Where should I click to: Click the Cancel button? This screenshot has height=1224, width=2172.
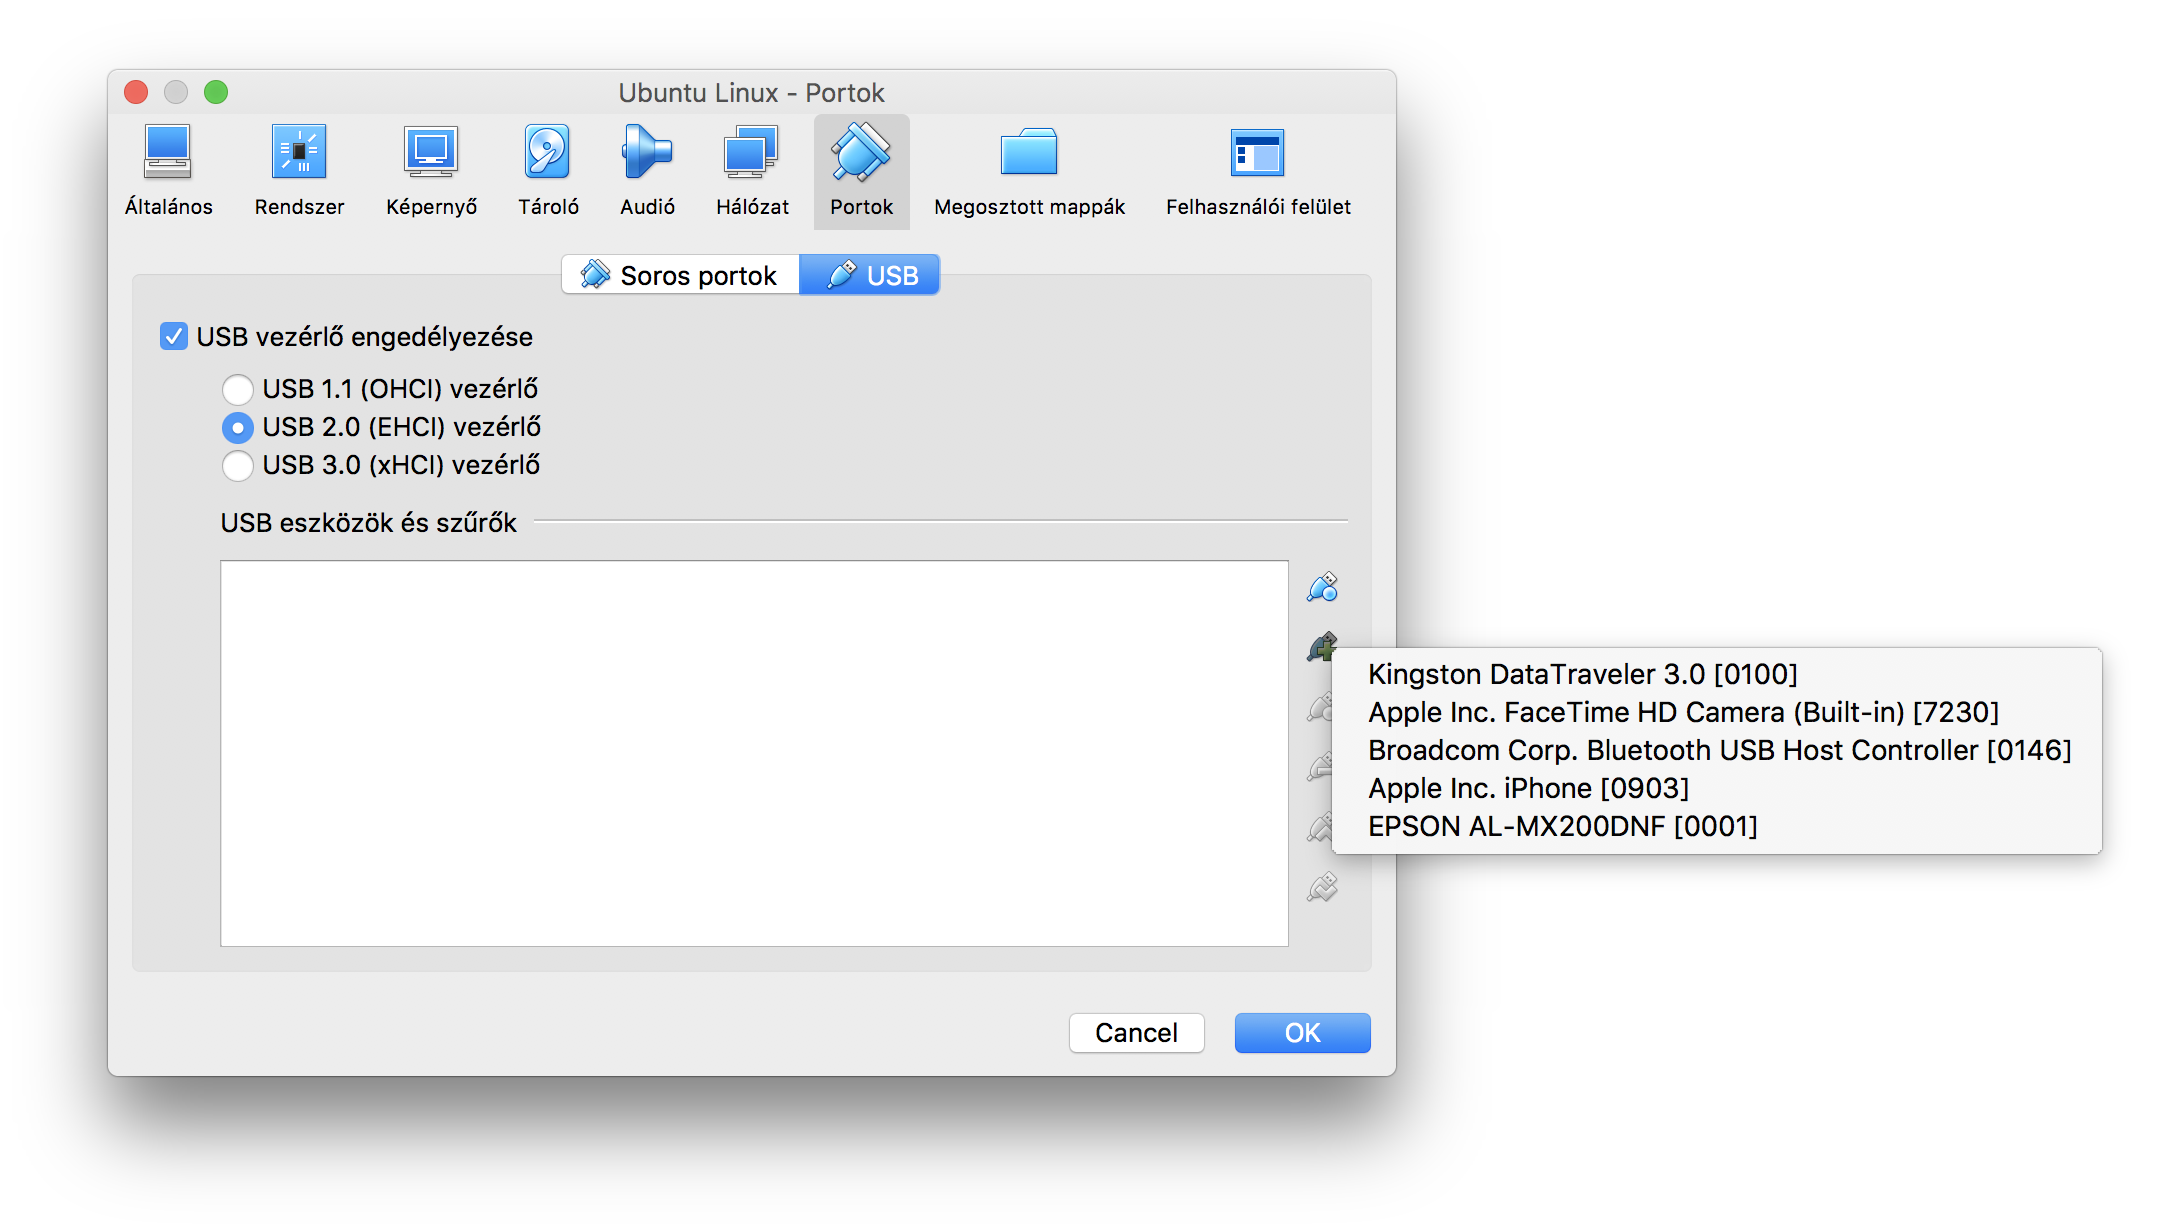click(x=1136, y=1033)
